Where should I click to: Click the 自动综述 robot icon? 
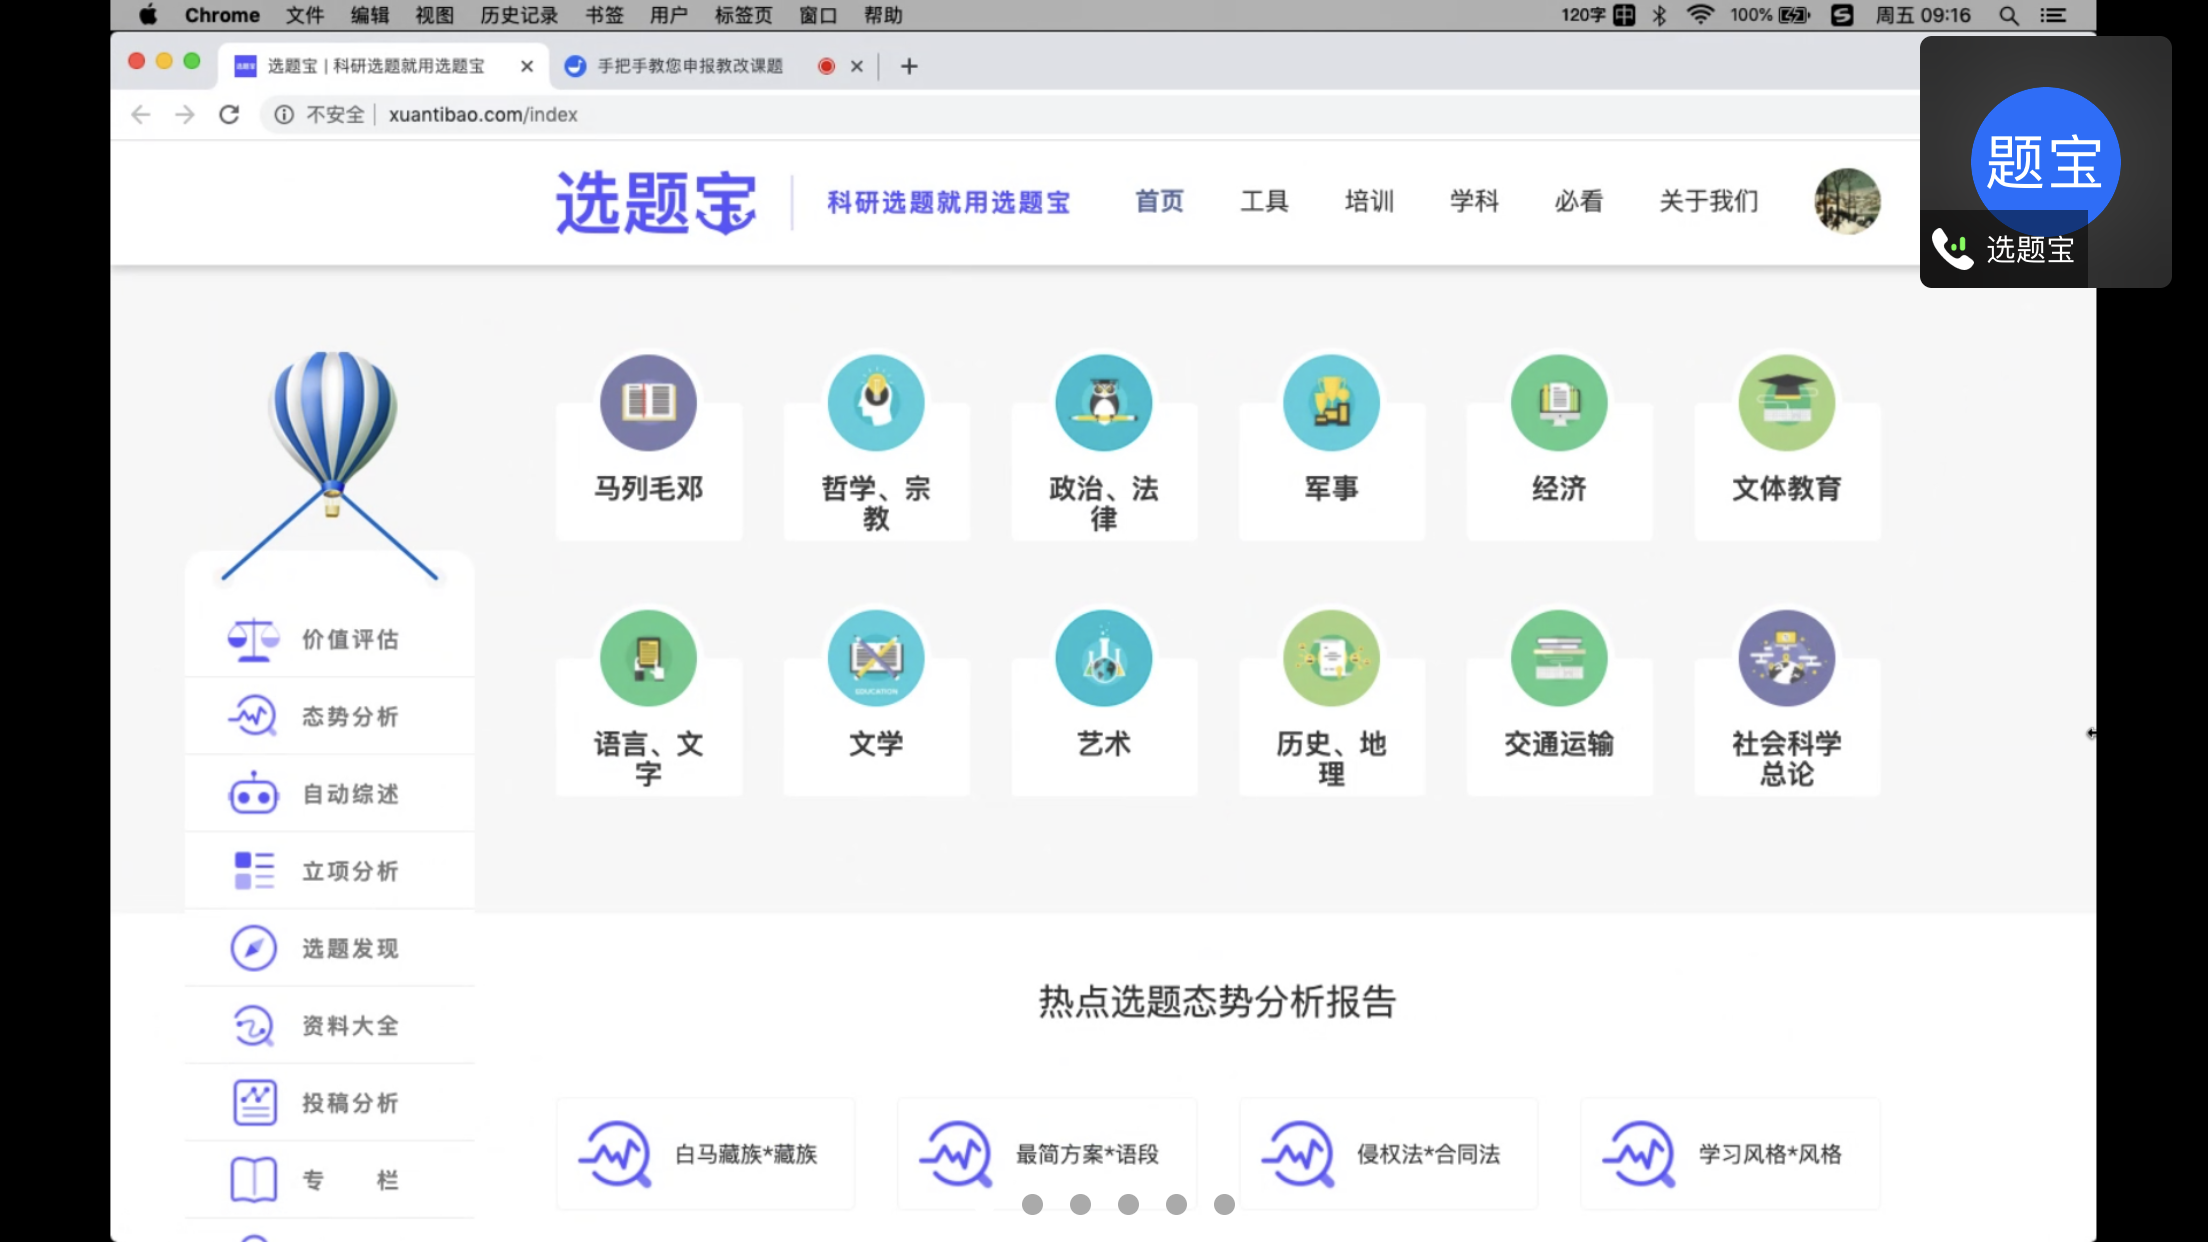click(x=254, y=793)
